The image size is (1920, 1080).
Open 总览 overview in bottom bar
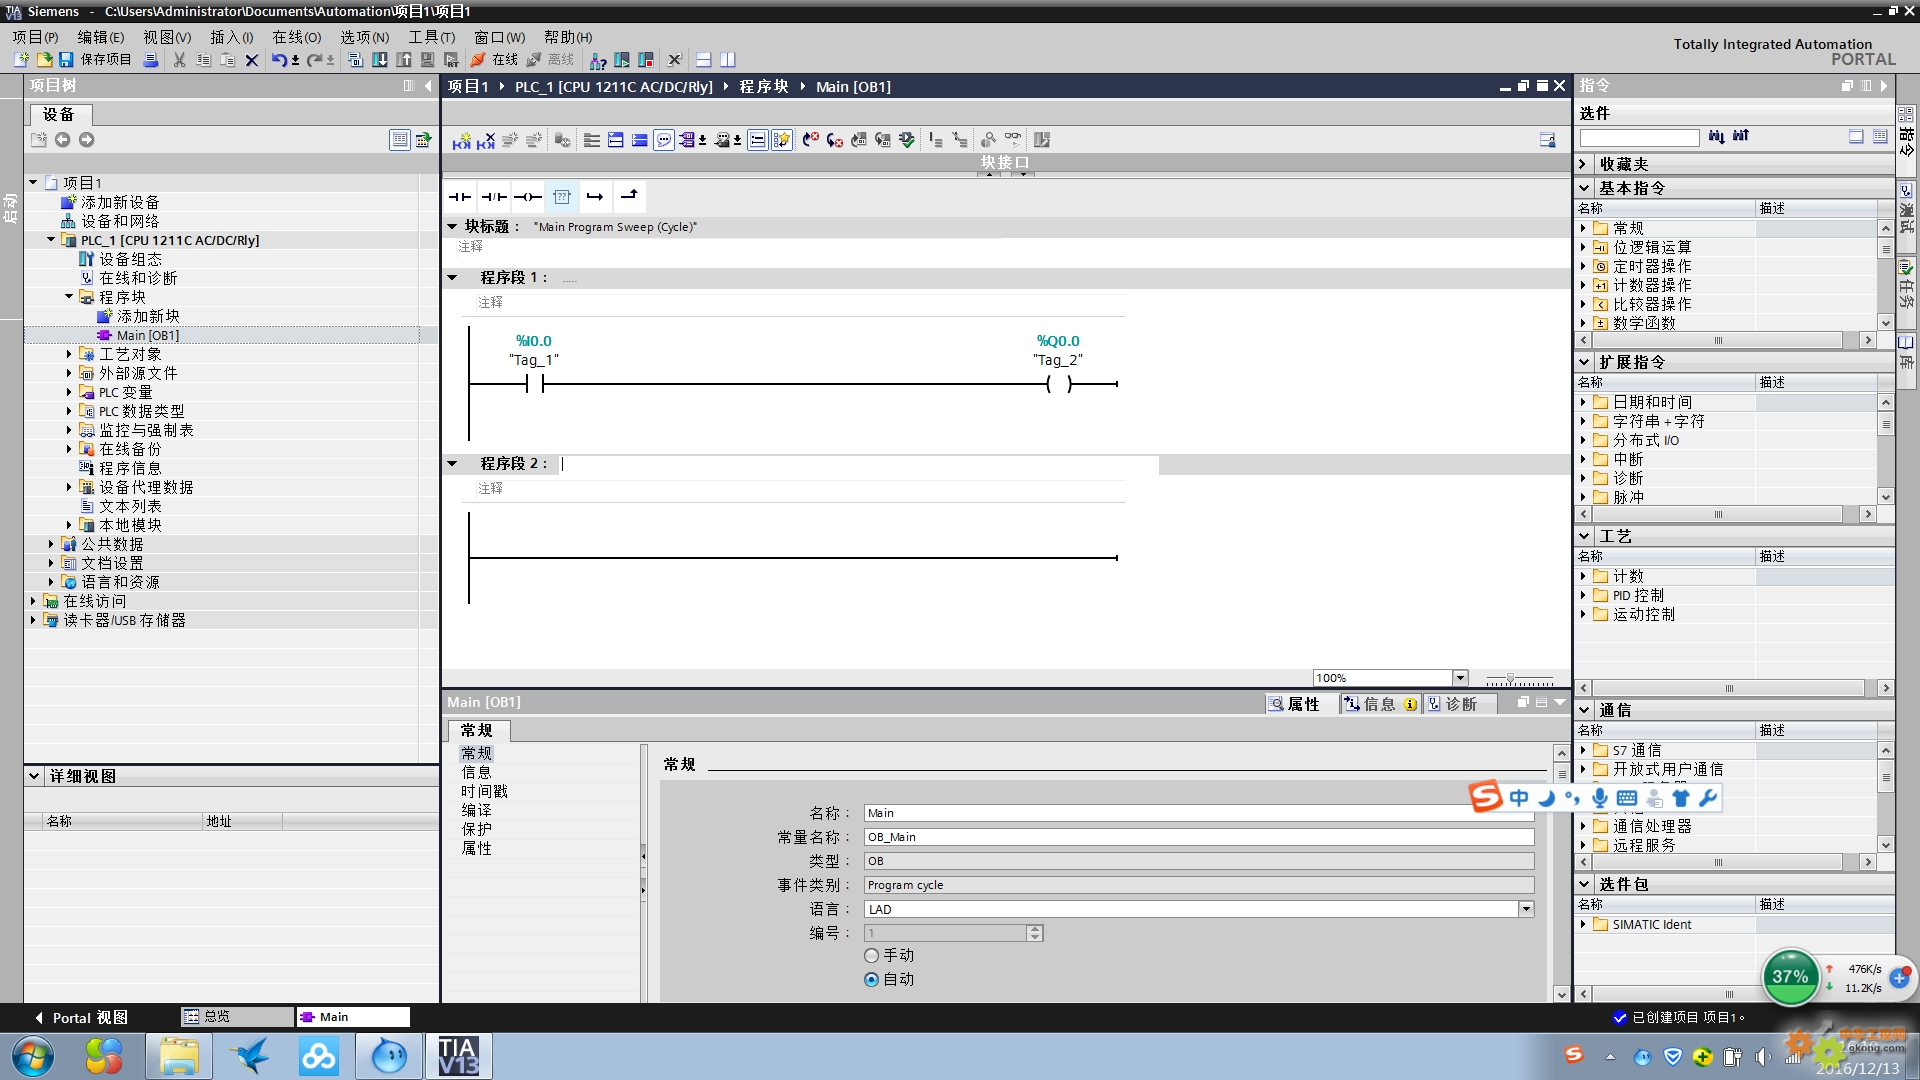pos(237,1016)
